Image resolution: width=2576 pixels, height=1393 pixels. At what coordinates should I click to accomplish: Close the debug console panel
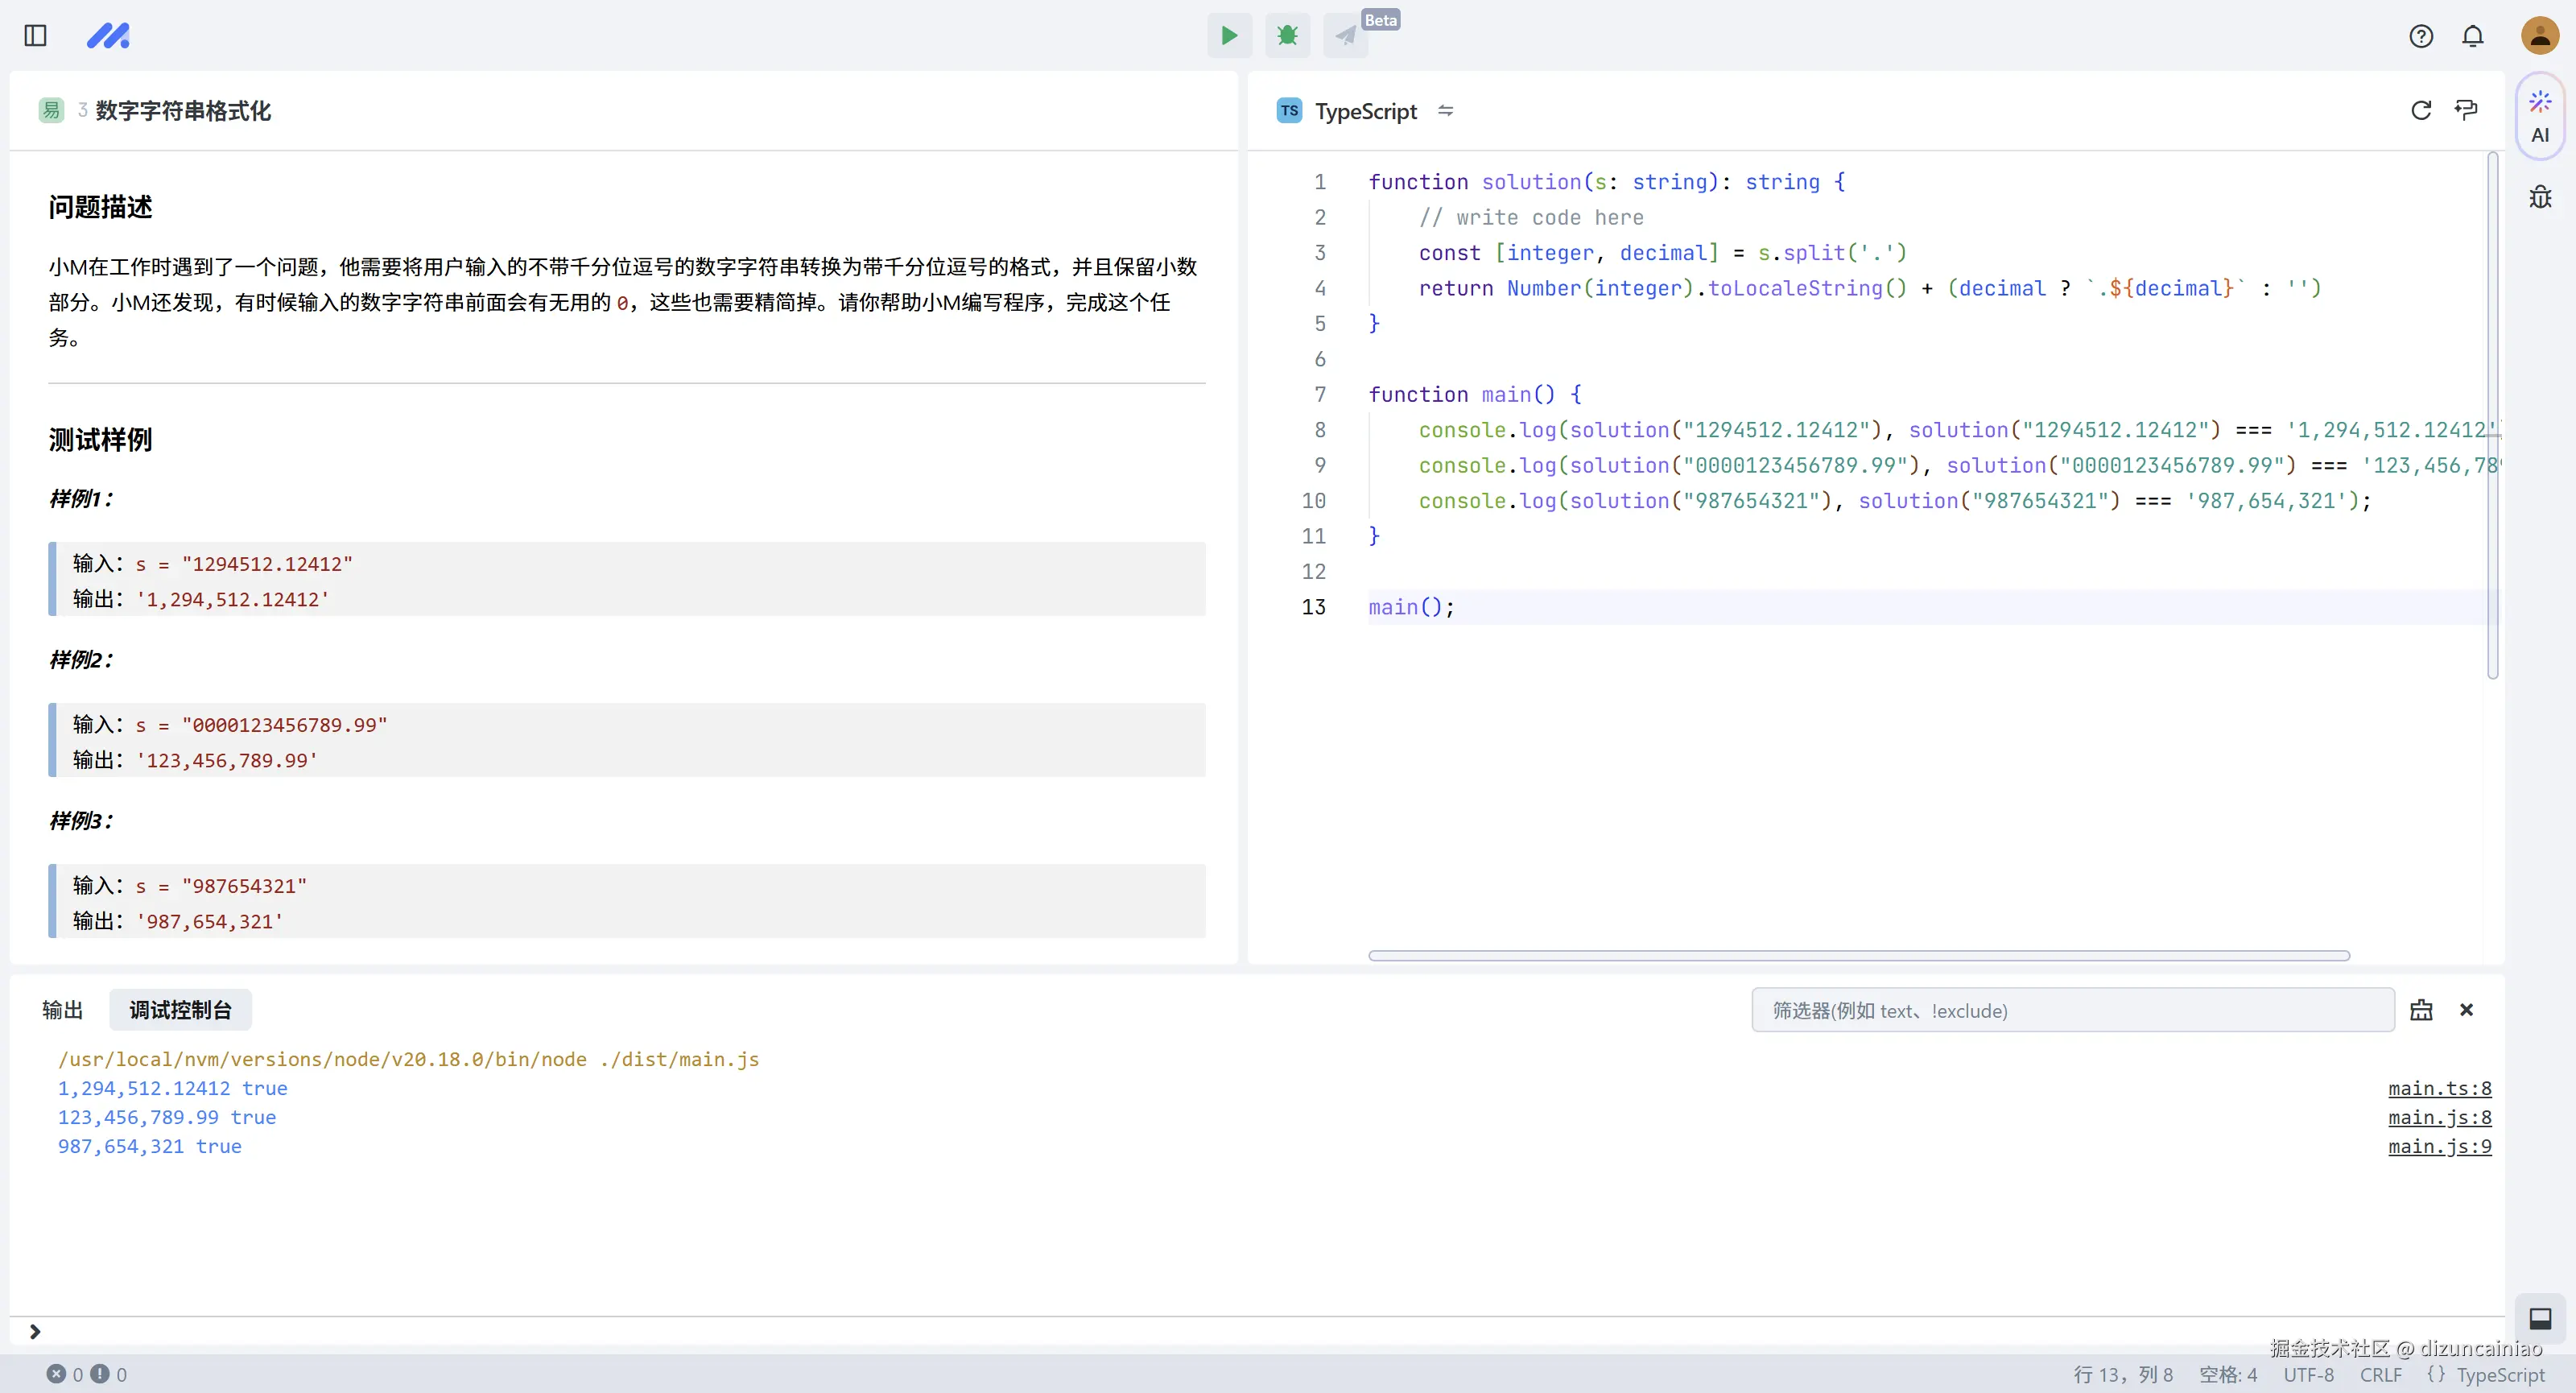2466,1010
